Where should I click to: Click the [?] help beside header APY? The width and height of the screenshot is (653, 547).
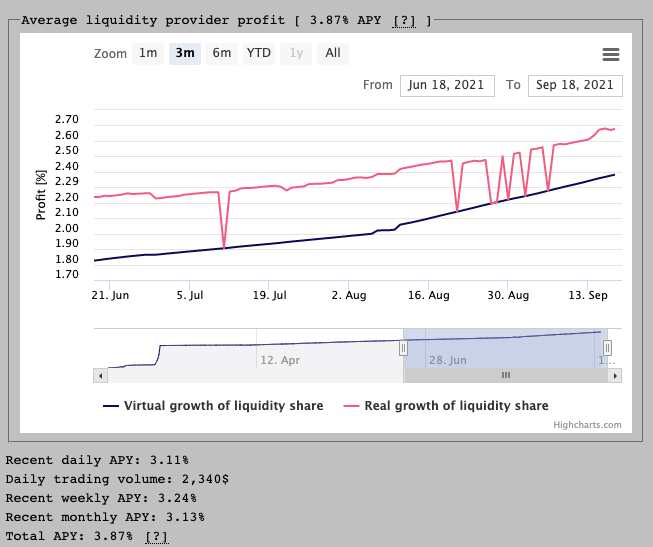click(404, 20)
